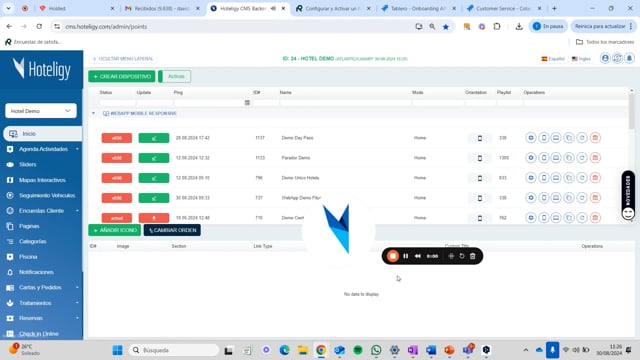Open settings gear for Parador Demo row
The width and height of the screenshot is (640, 360).
(531, 158)
